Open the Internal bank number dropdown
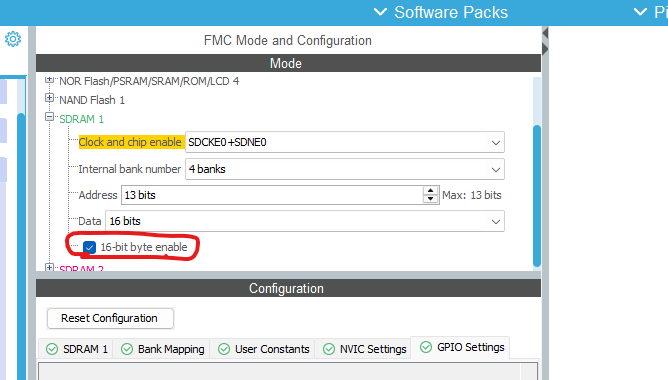The height and width of the screenshot is (380, 668). [x=345, y=169]
